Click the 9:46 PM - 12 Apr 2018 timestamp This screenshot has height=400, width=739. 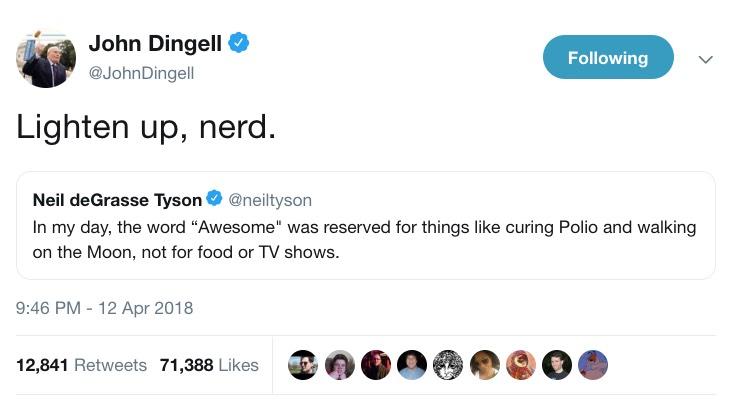coord(105,308)
